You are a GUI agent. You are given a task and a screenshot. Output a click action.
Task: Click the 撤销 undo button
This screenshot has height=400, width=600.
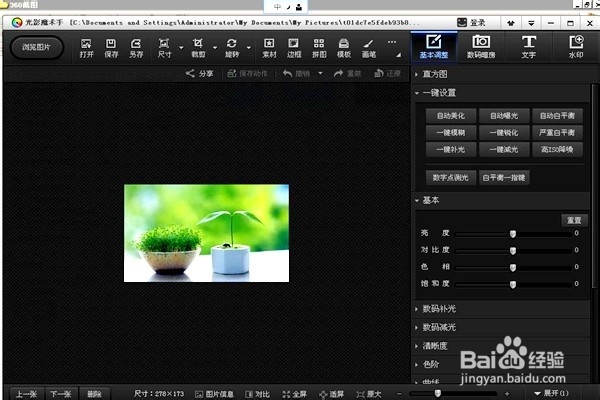[x=296, y=73]
